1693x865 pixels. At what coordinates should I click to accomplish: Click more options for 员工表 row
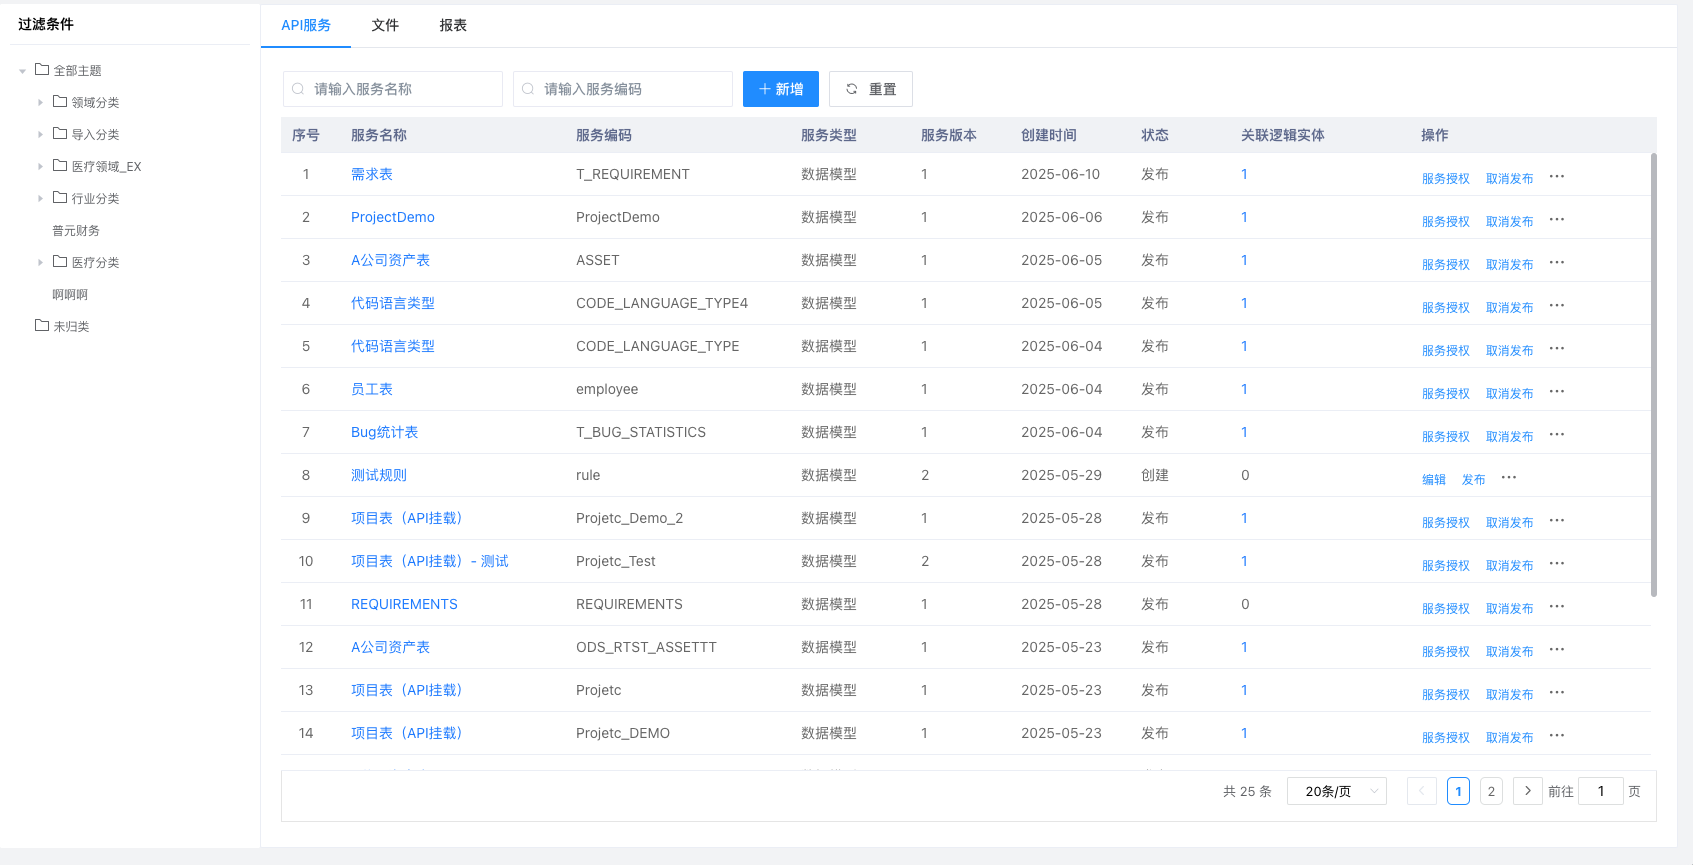1556,392
